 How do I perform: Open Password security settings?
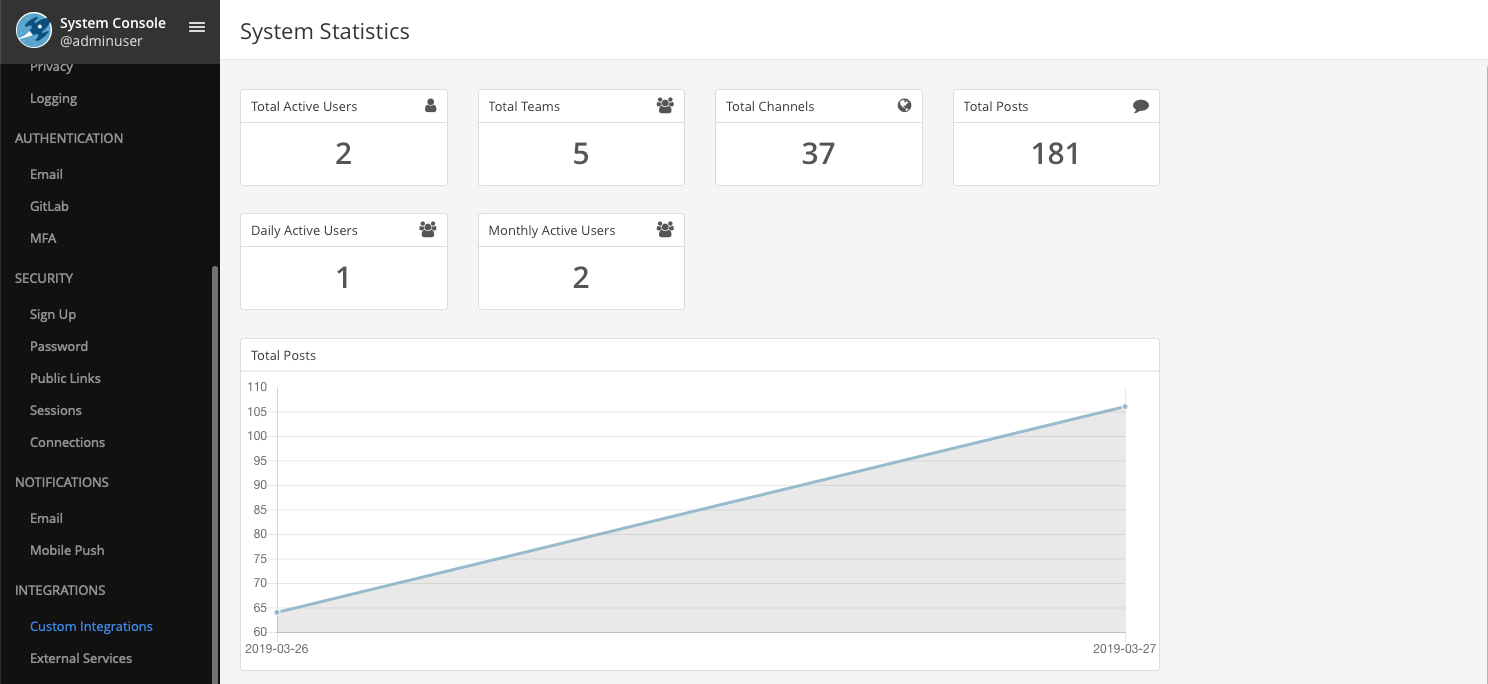(x=59, y=346)
